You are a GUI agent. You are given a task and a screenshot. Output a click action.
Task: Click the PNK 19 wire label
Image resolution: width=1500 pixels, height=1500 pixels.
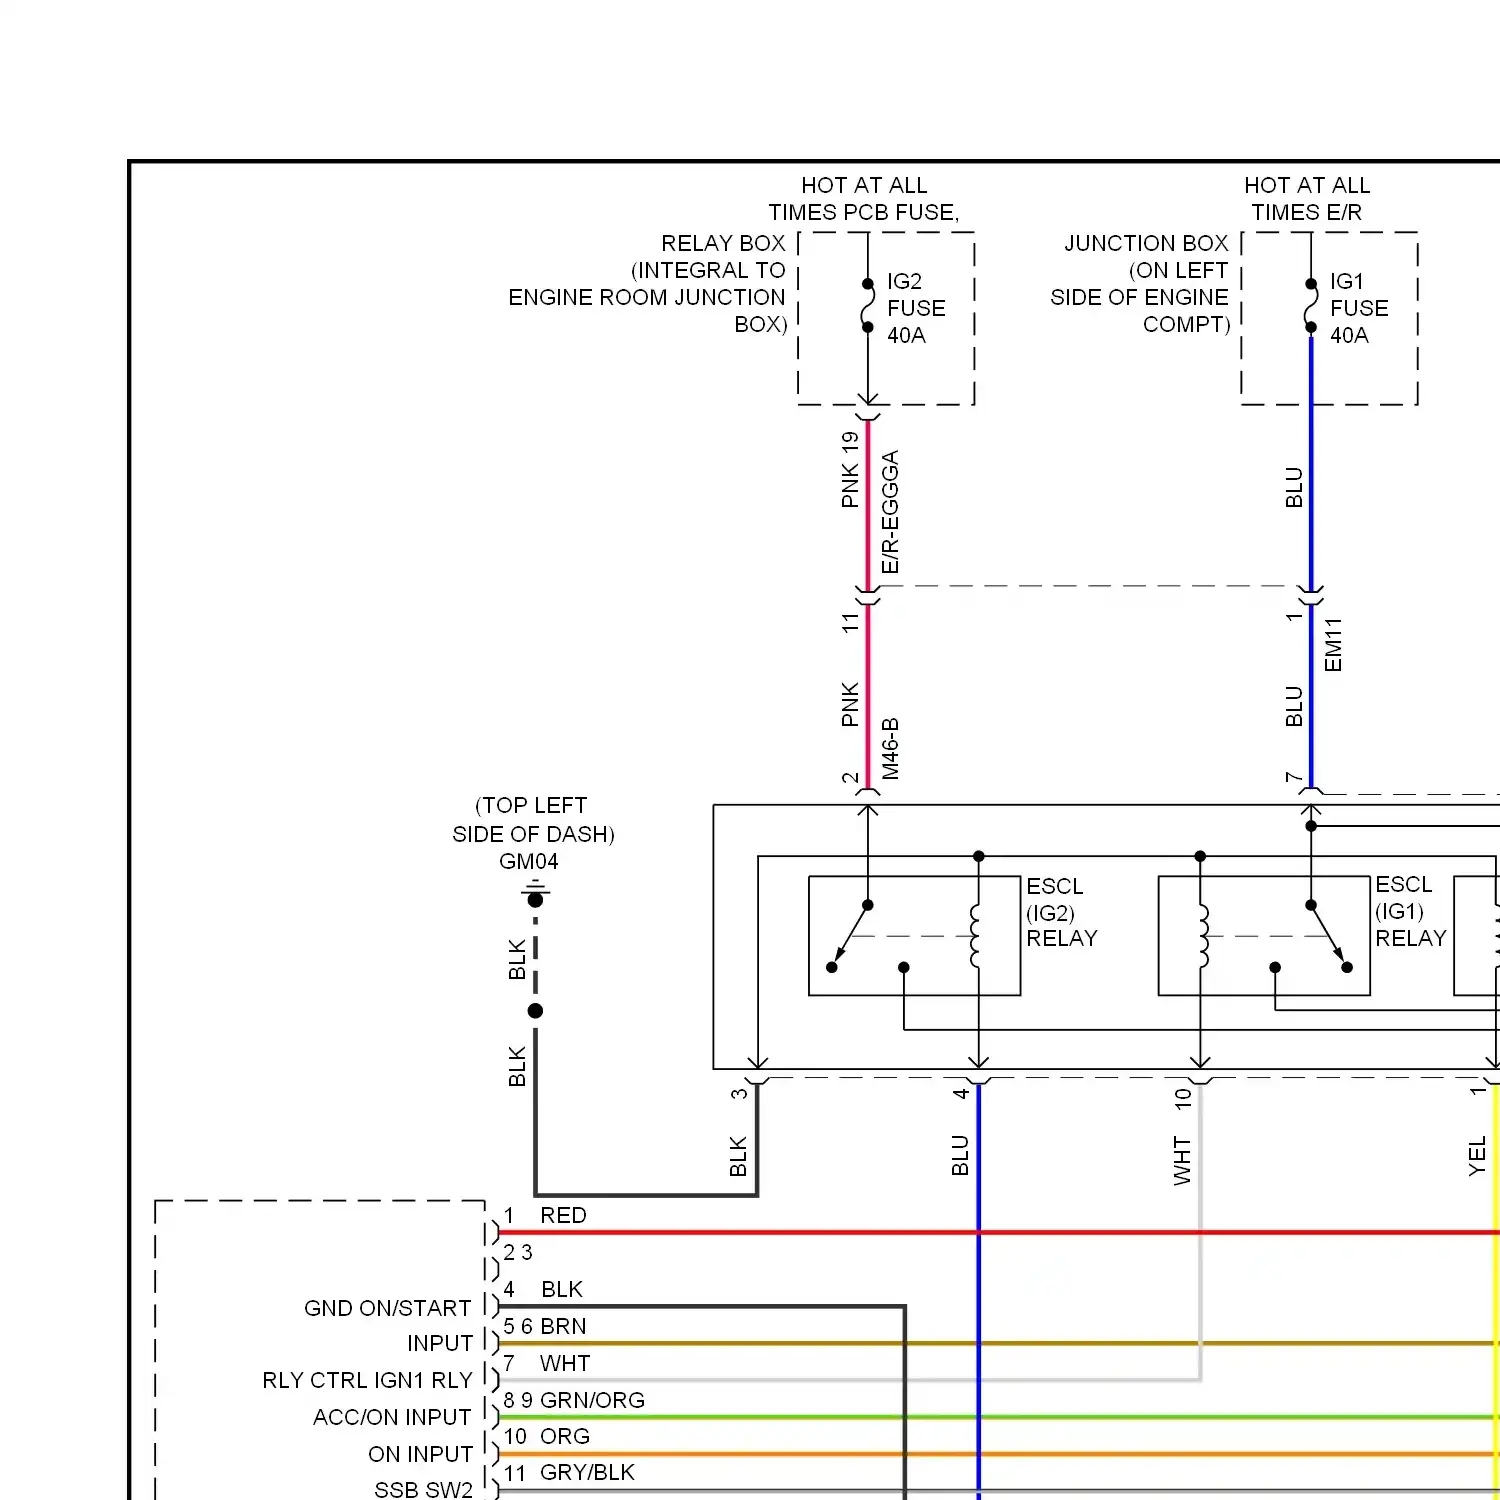tap(850, 470)
